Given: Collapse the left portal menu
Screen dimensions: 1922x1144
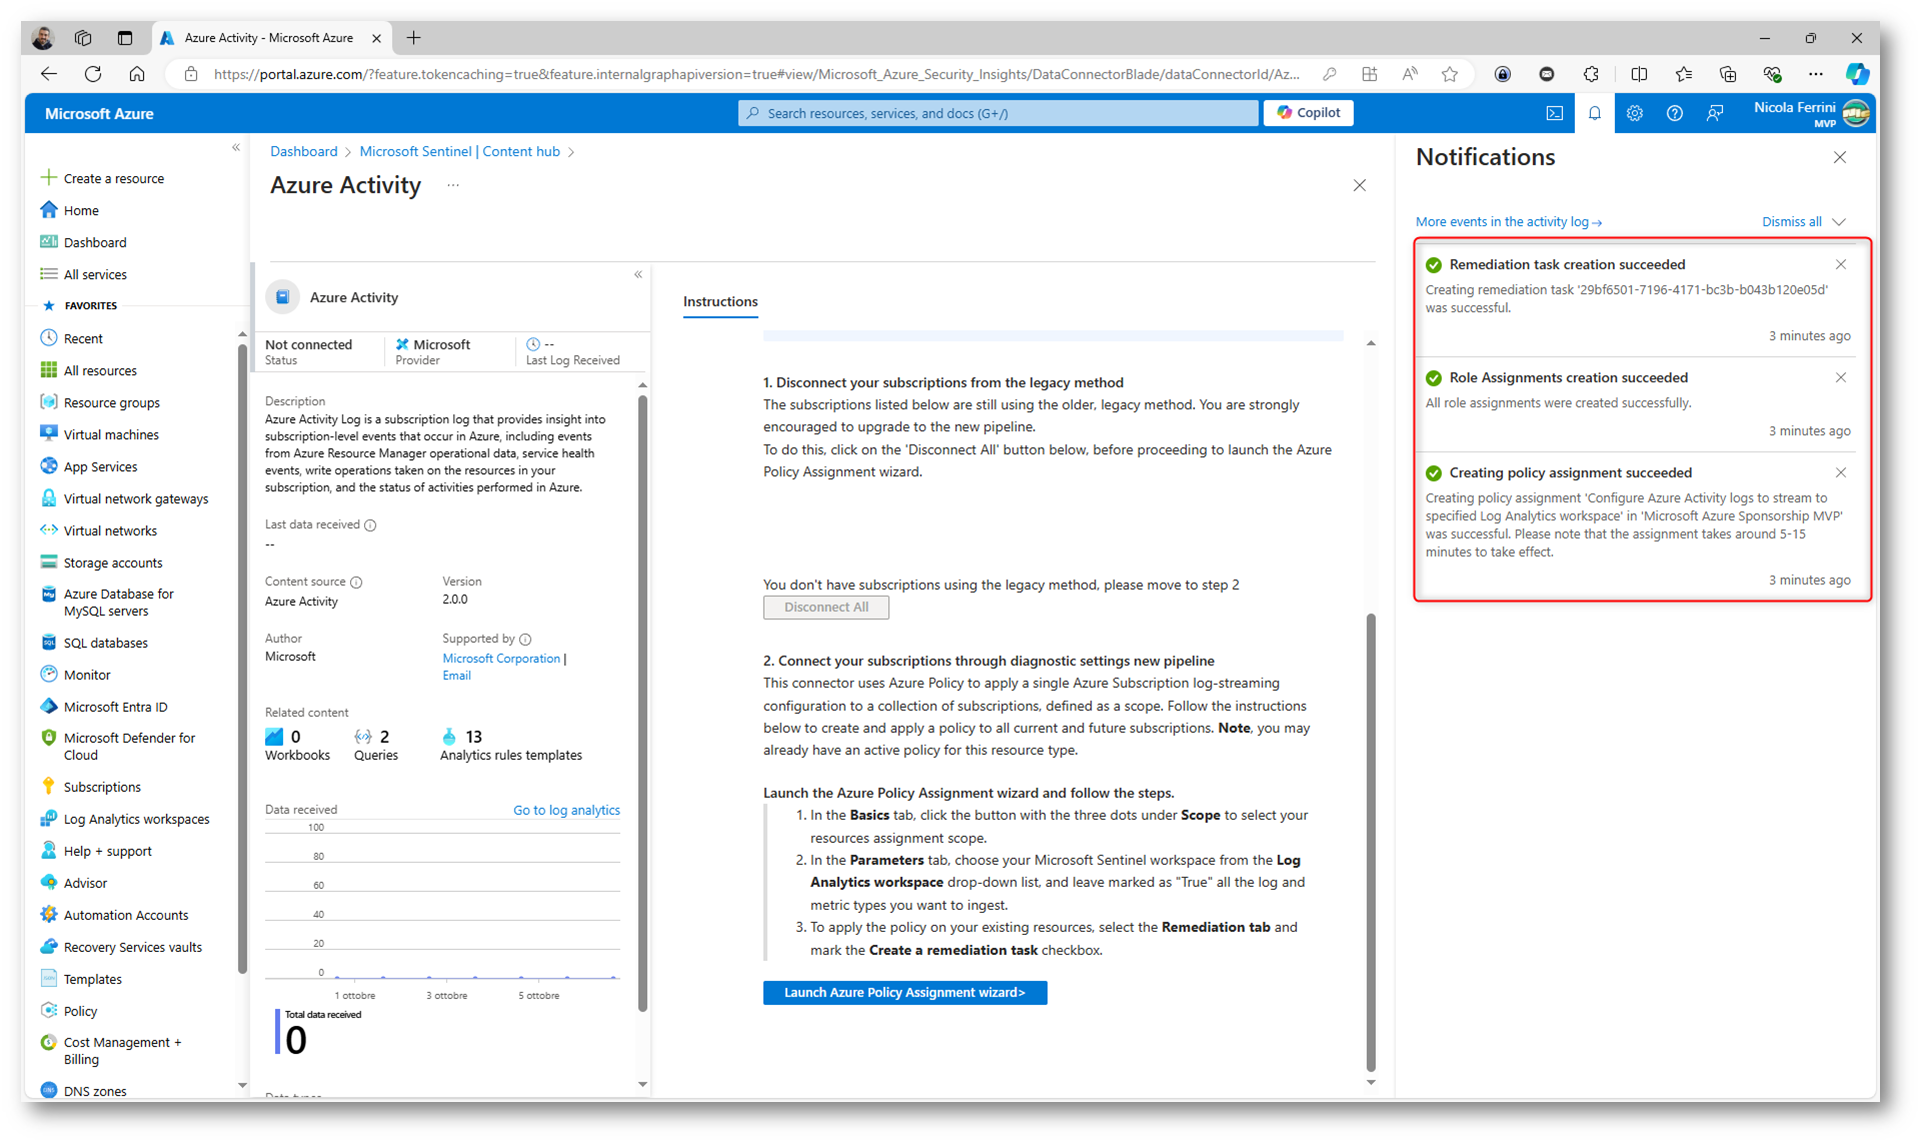Looking at the screenshot, I should [236, 148].
